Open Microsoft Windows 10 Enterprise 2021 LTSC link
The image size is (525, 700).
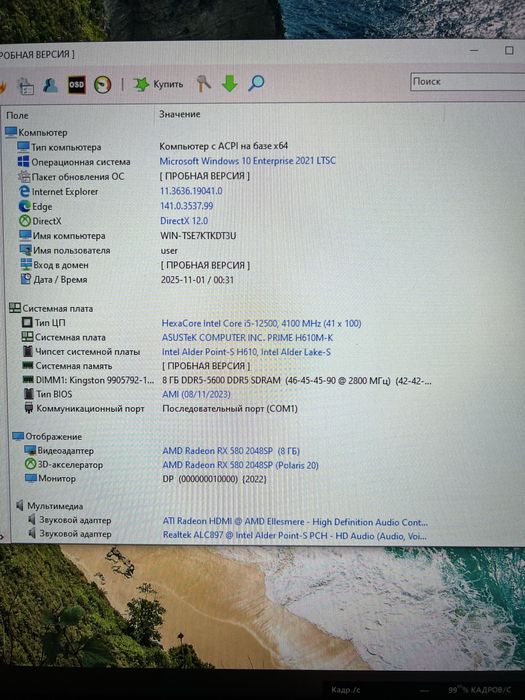click(x=248, y=161)
